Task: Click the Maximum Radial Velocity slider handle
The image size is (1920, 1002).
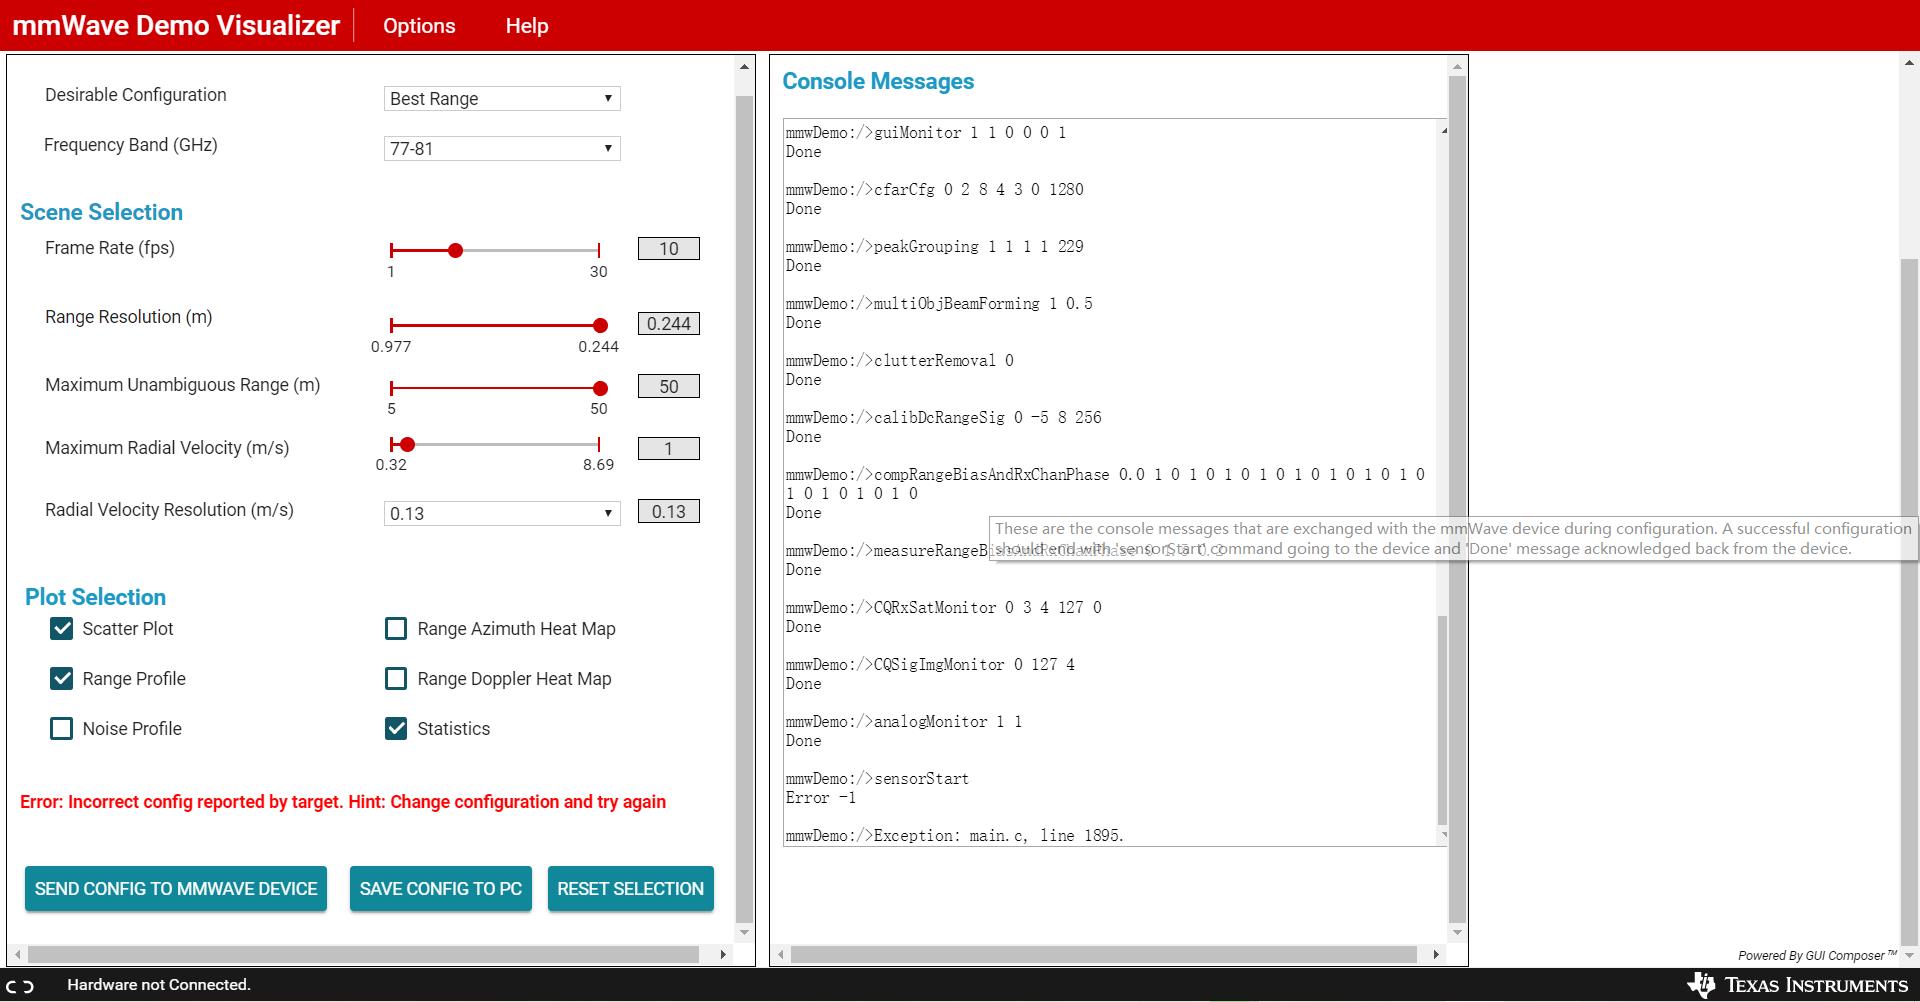Action: point(407,444)
